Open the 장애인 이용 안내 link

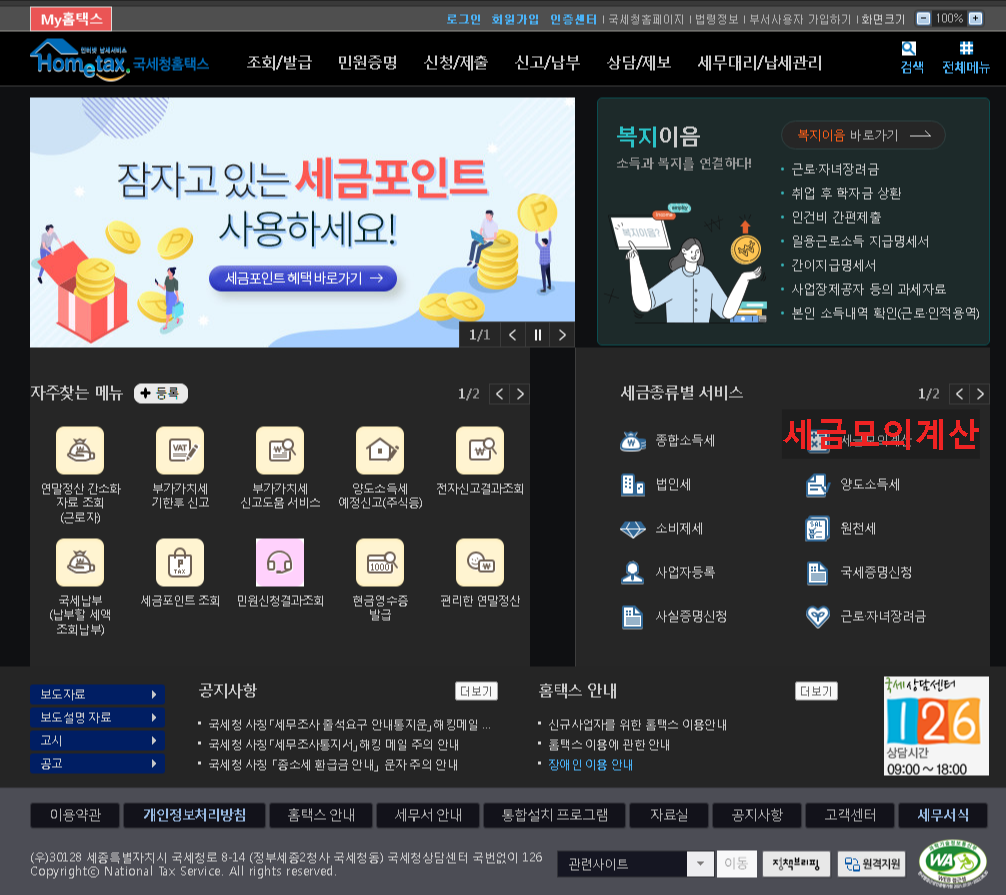point(590,765)
